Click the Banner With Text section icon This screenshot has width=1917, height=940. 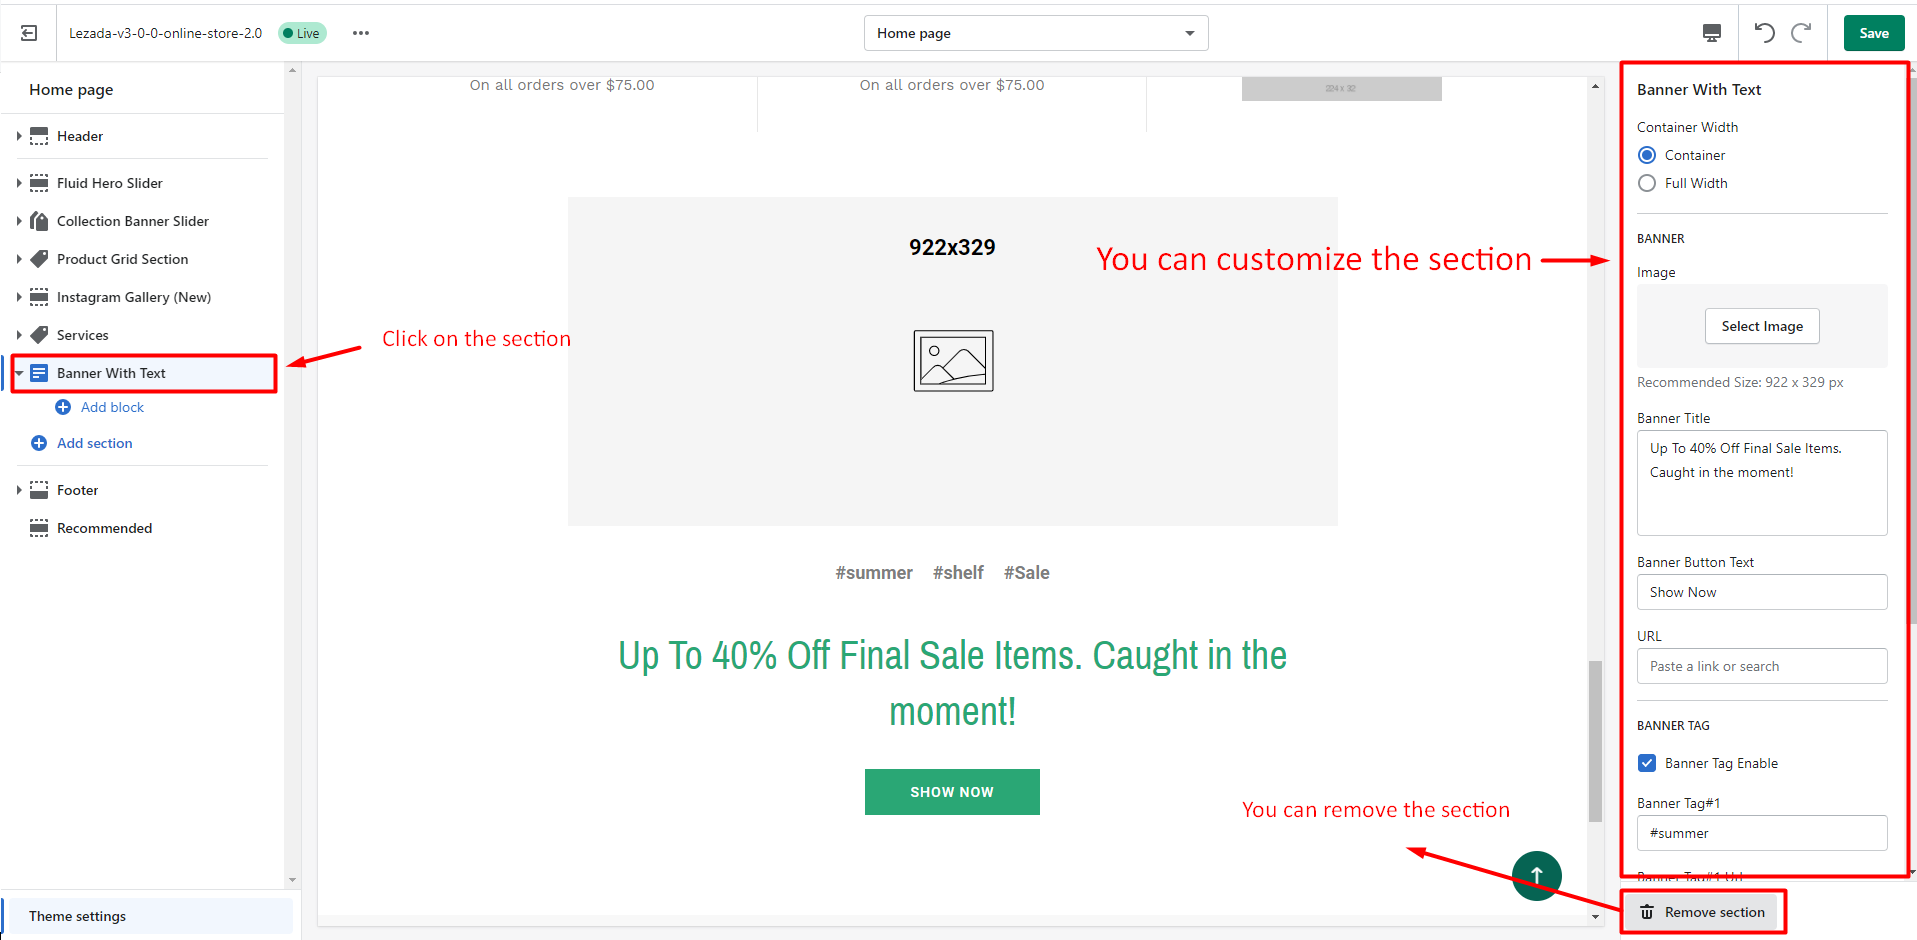click(38, 372)
